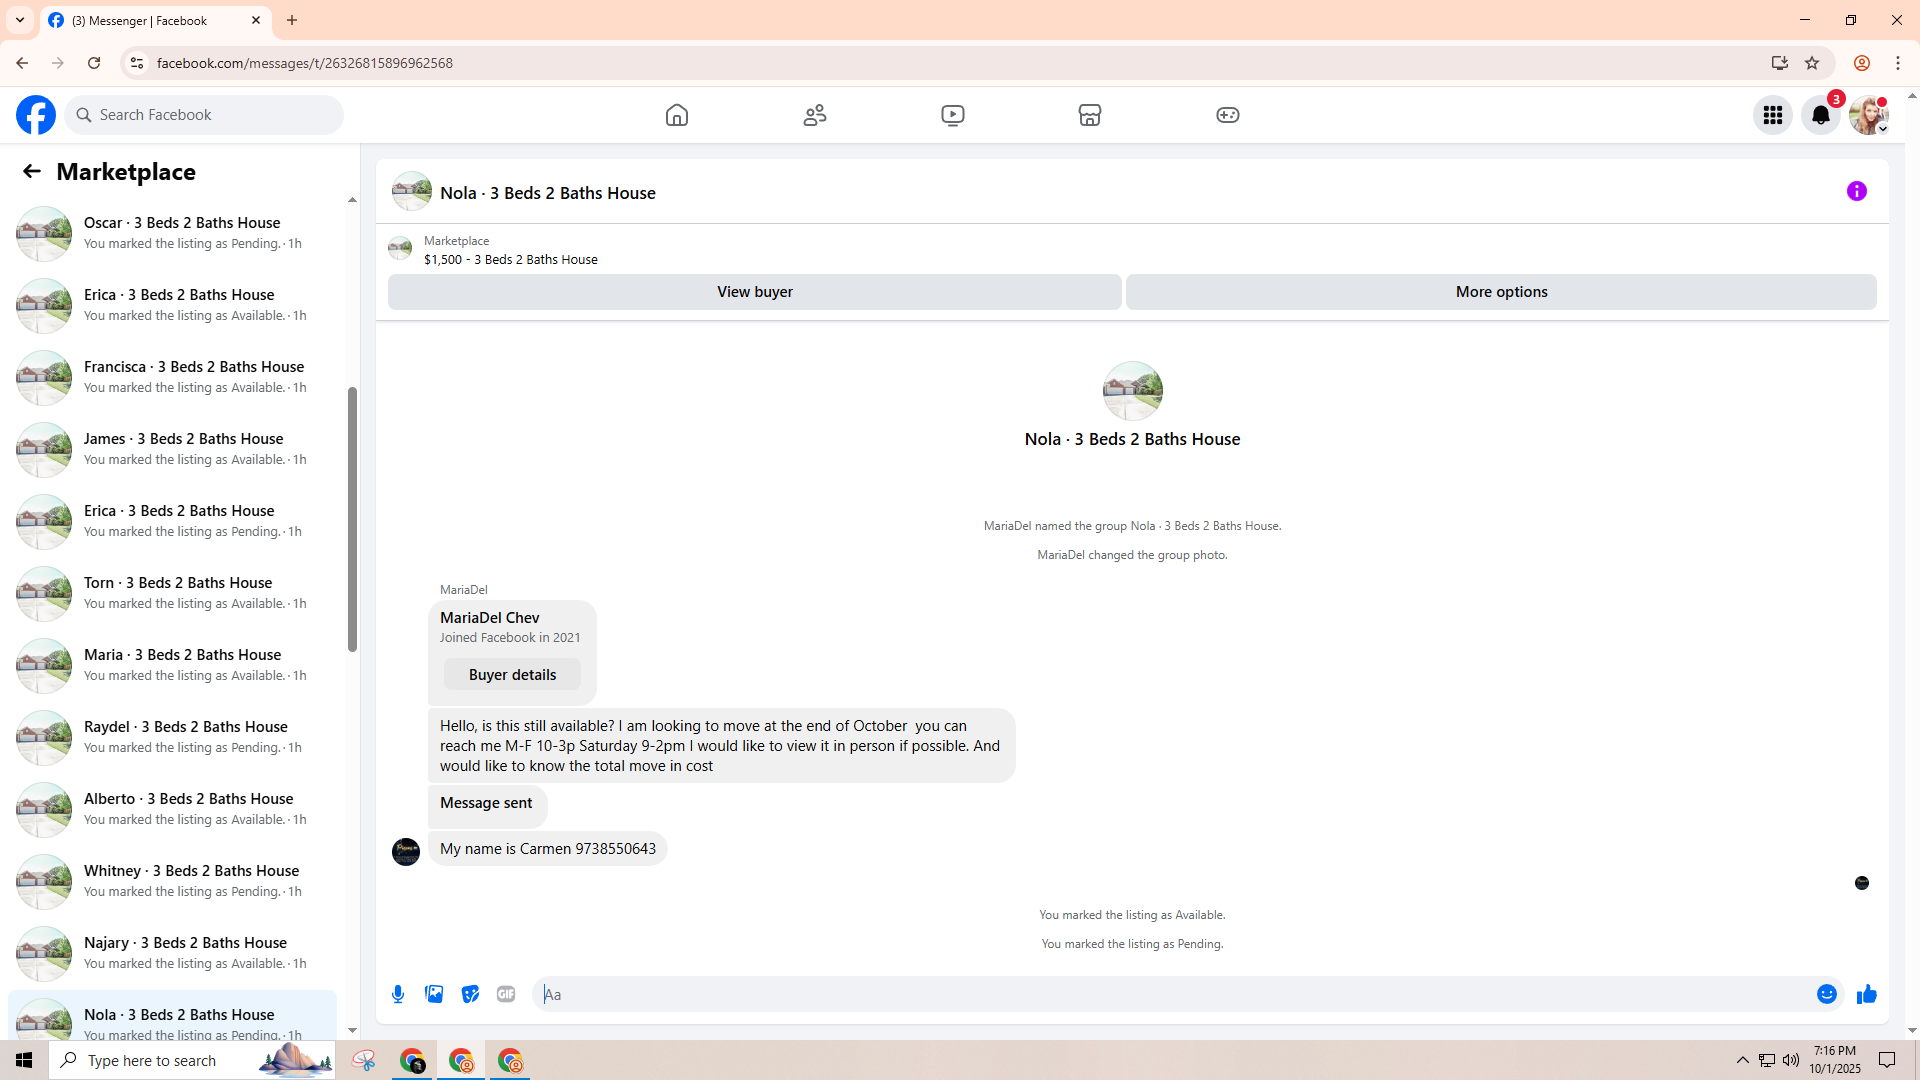Open the Video (Watch) tab icon
Image resolution: width=1920 pixels, height=1080 pixels.
point(953,115)
